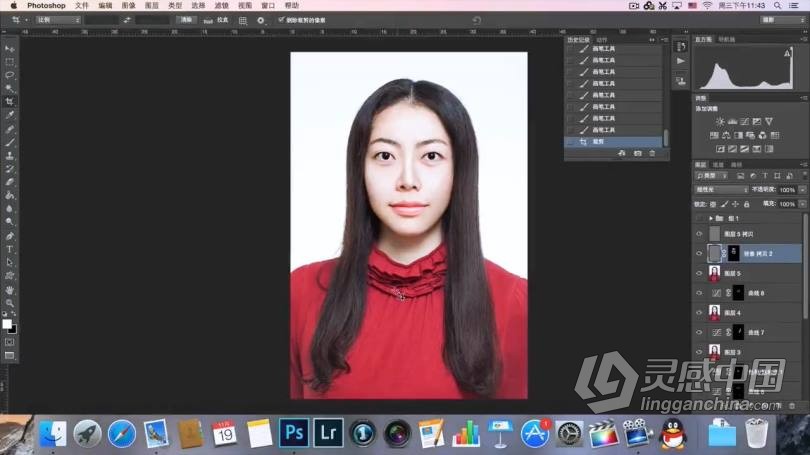The height and width of the screenshot is (455, 810).
Task: Select the Quick Selection tool
Action: [x=10, y=88]
